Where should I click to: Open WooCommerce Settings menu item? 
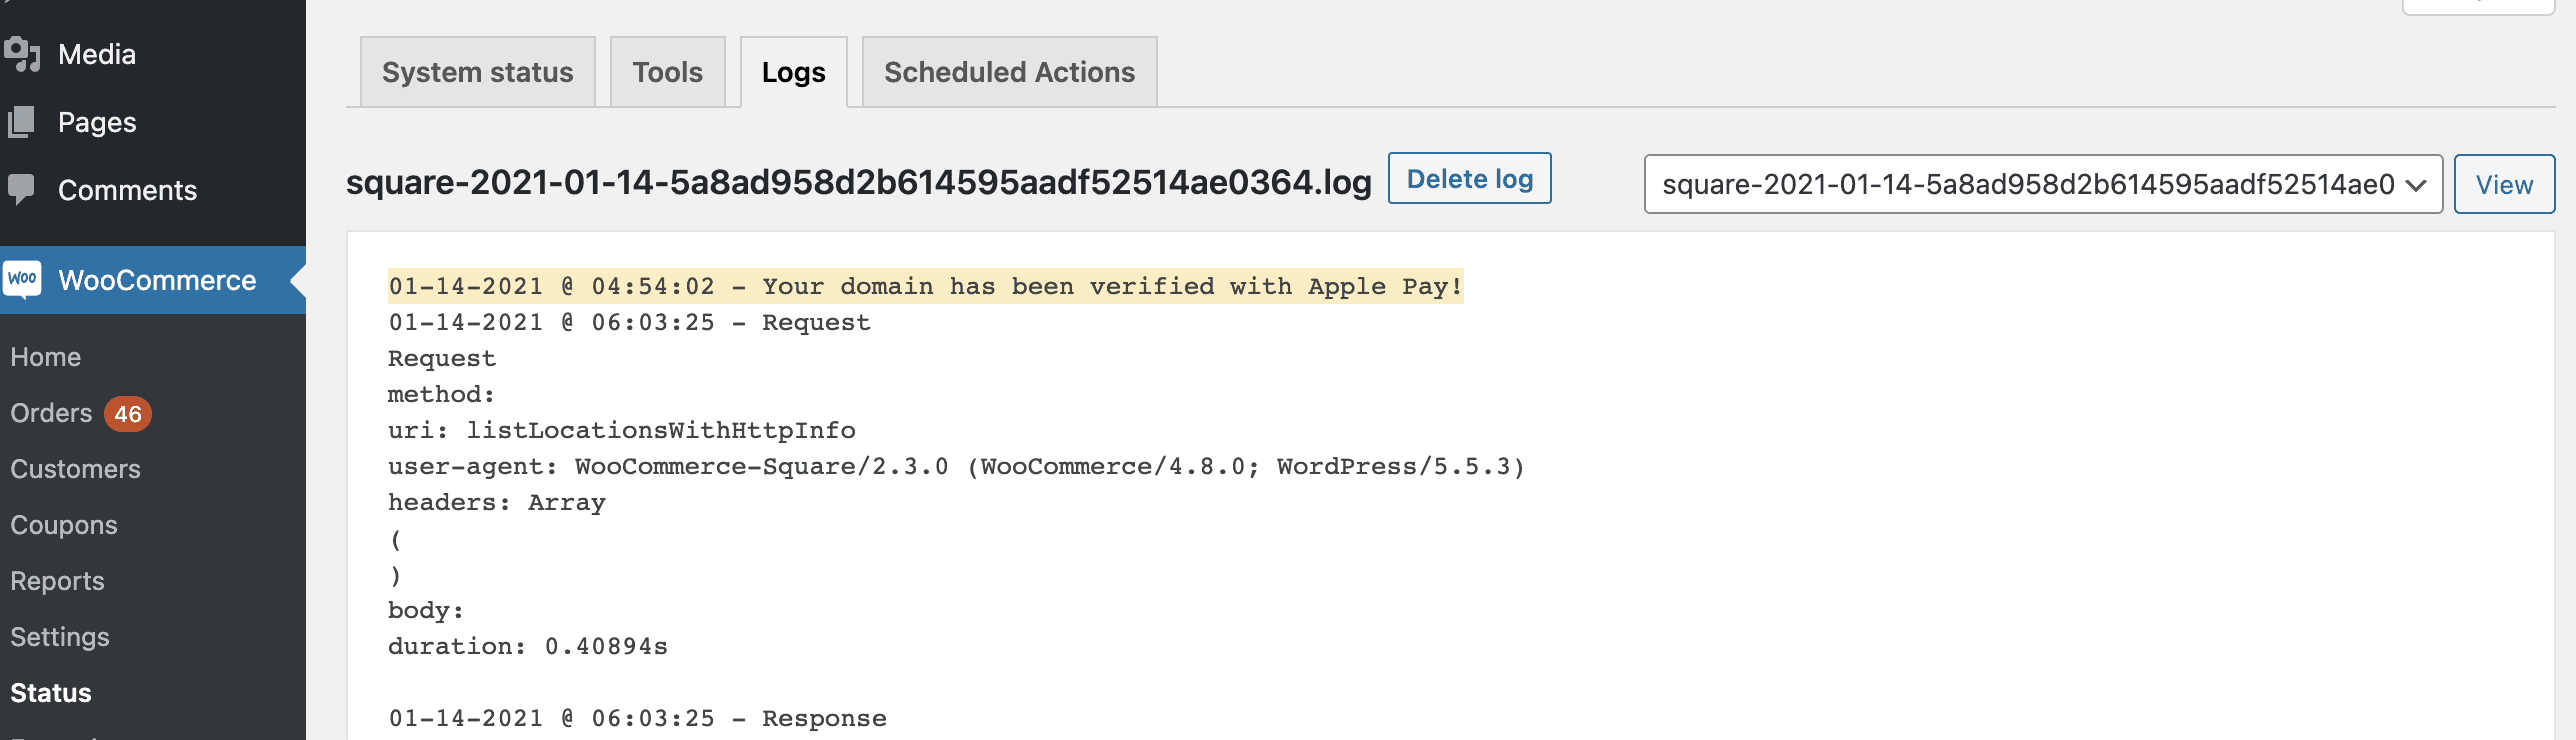tap(60, 637)
